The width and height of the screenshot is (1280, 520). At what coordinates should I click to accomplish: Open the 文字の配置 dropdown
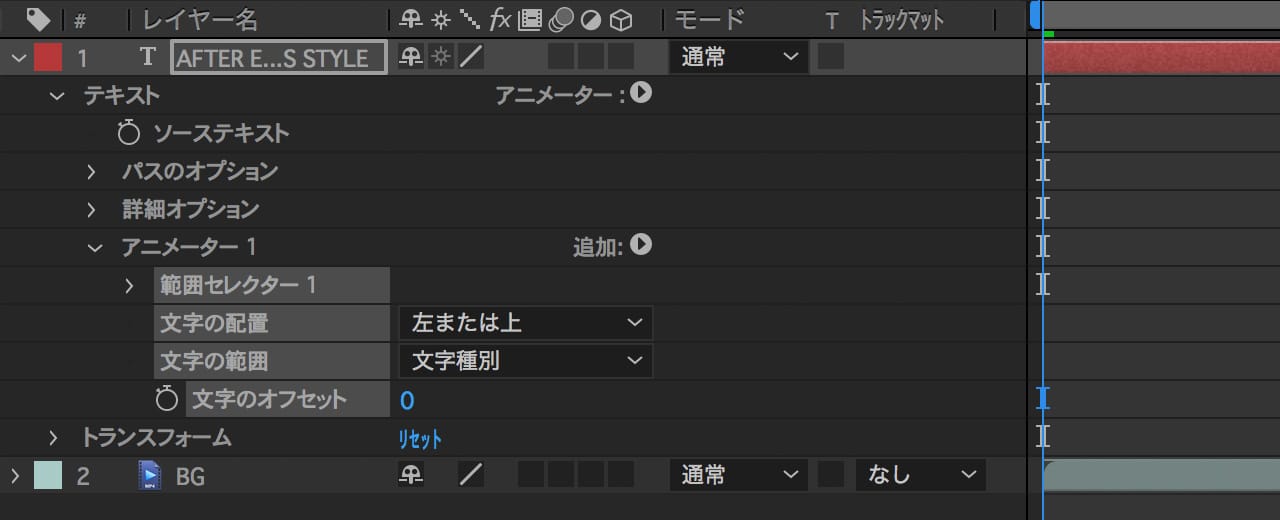(525, 323)
